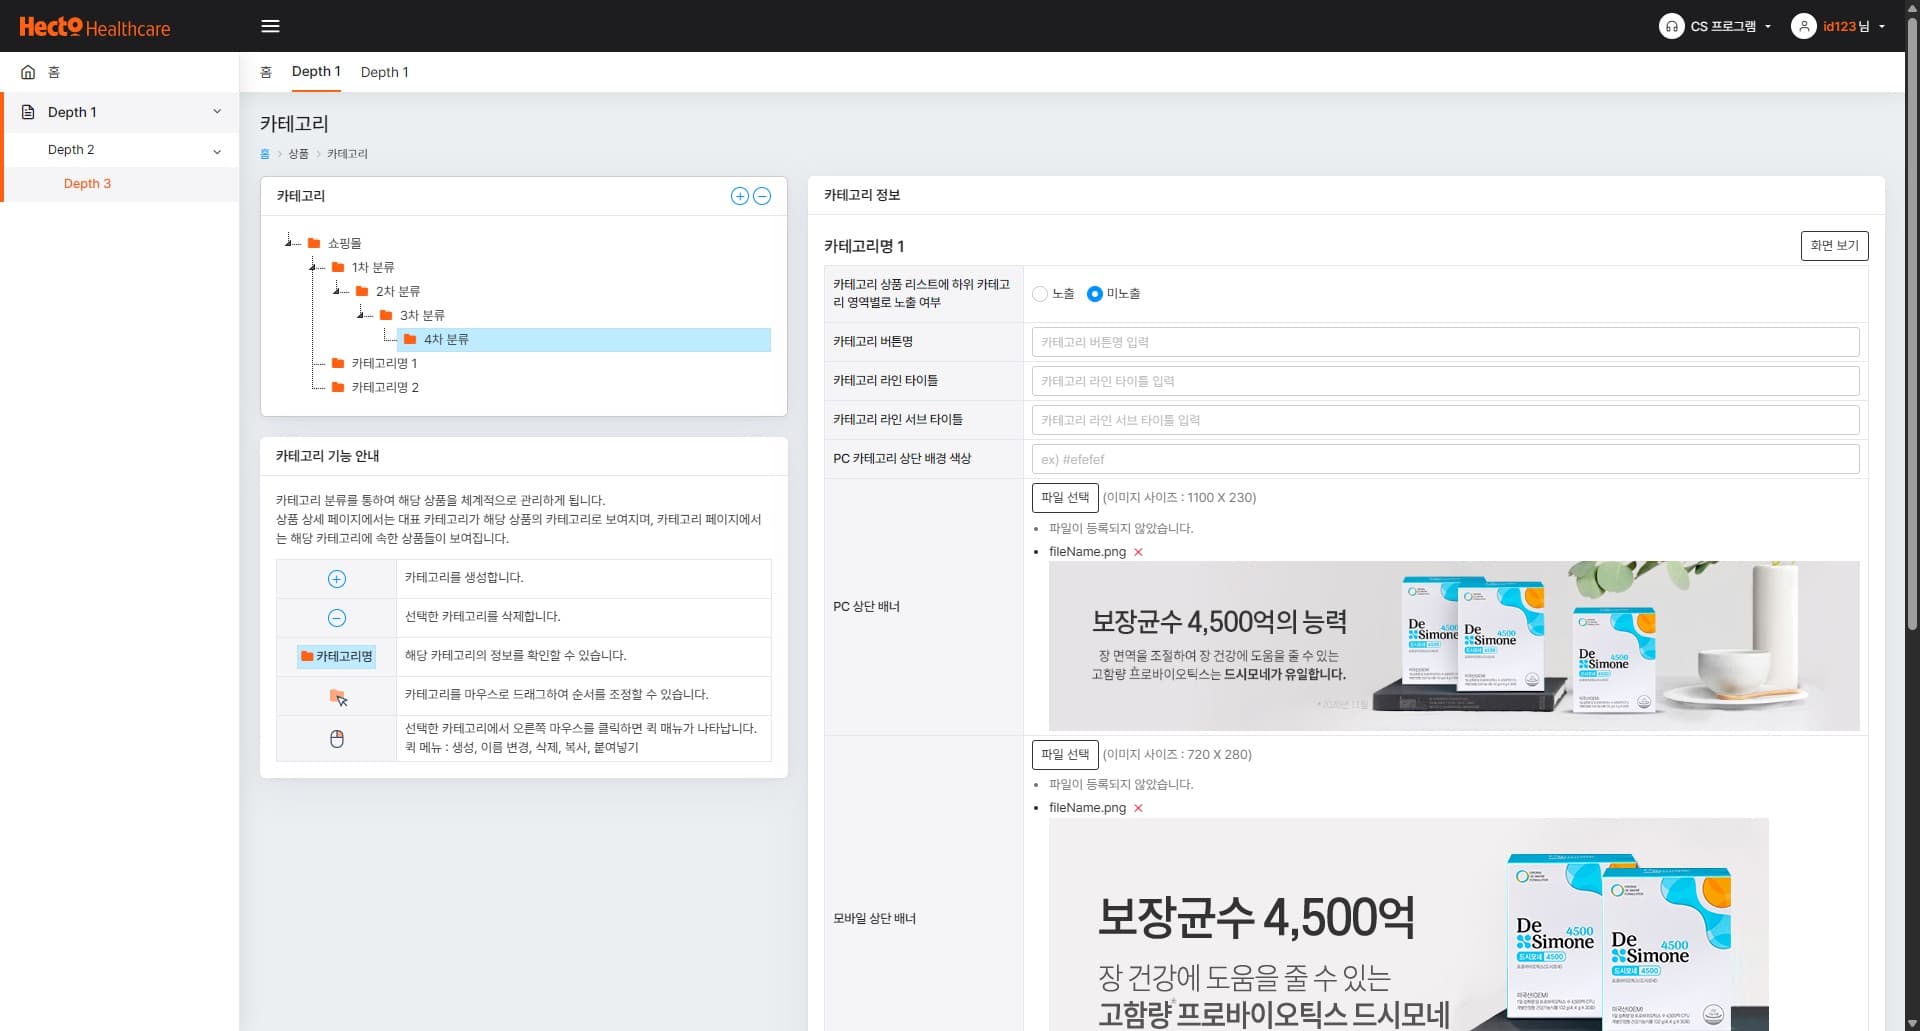Collapse the 쇼핑몰 tree node

(x=288, y=242)
